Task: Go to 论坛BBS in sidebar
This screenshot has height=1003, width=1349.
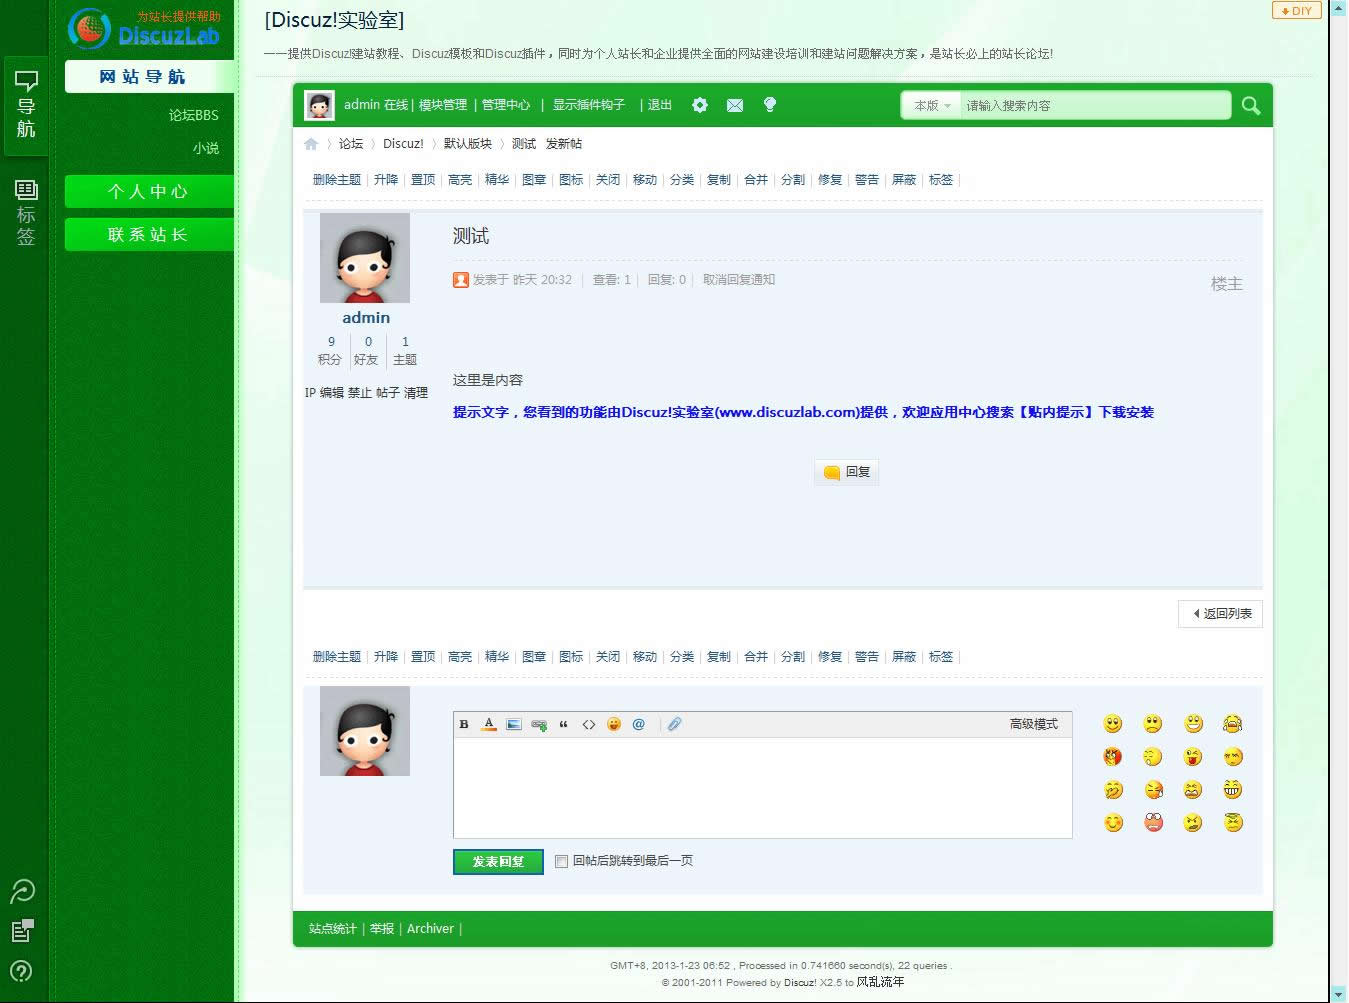Action: [x=193, y=115]
